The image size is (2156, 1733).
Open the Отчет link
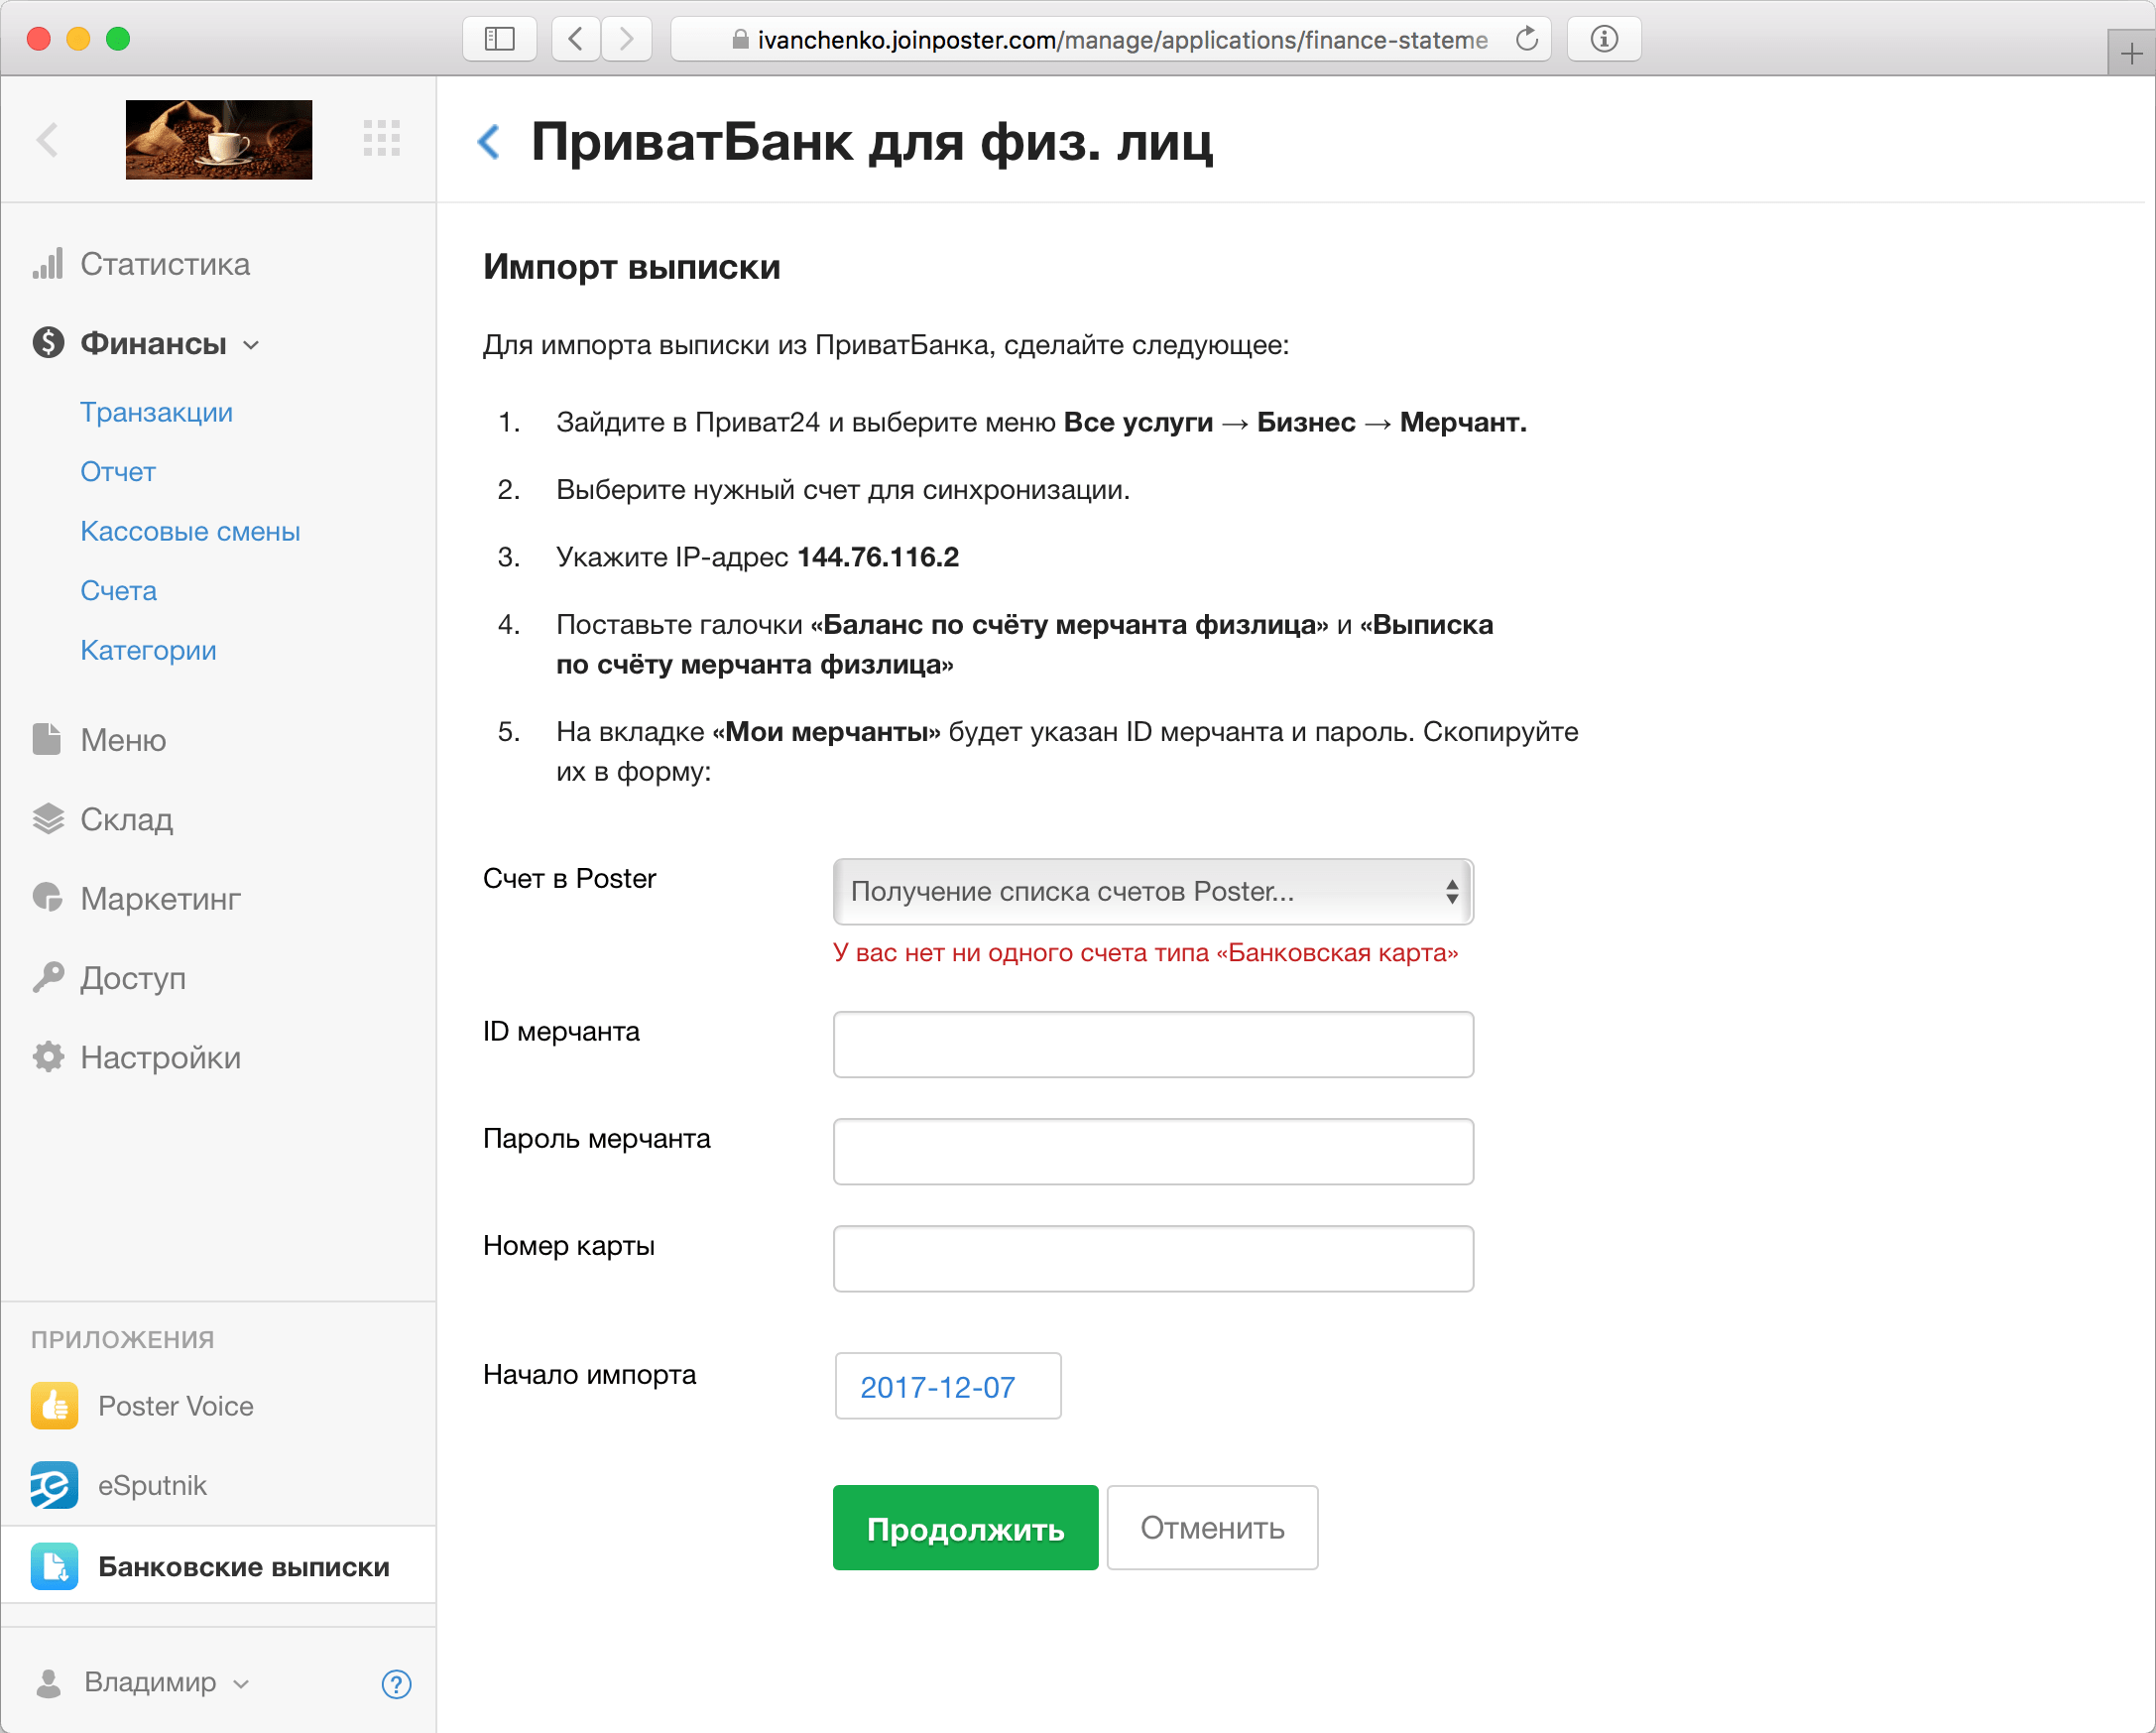pos(118,471)
